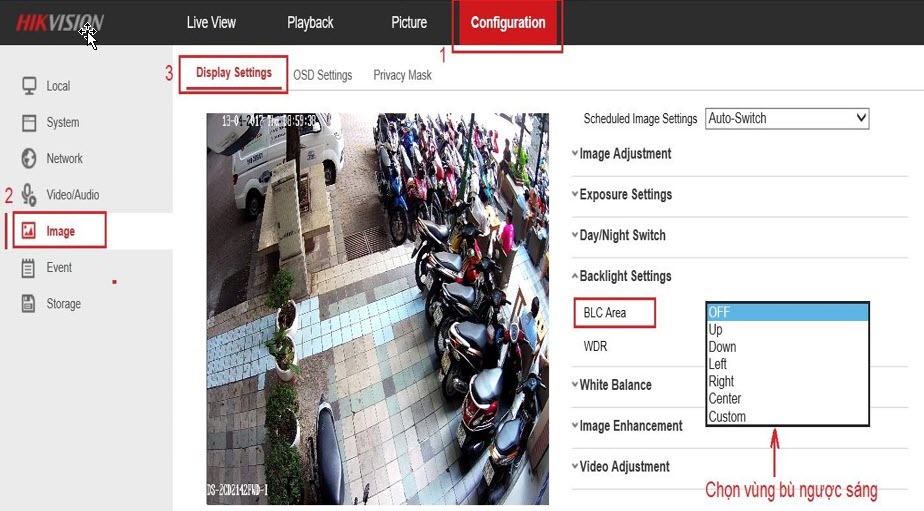Switch to the Playback tab
Image resolution: width=924 pixels, height=511 pixels.
tap(310, 23)
